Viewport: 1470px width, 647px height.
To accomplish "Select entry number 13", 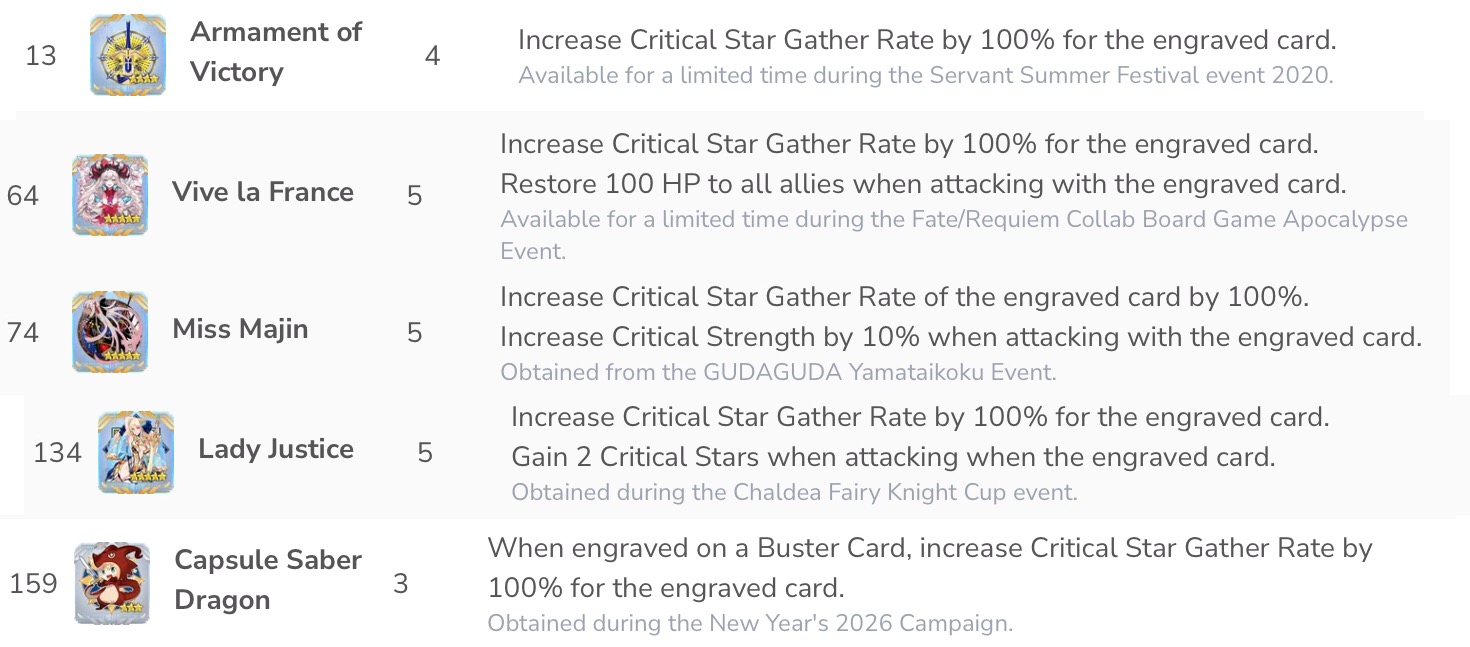I will 41,56.
